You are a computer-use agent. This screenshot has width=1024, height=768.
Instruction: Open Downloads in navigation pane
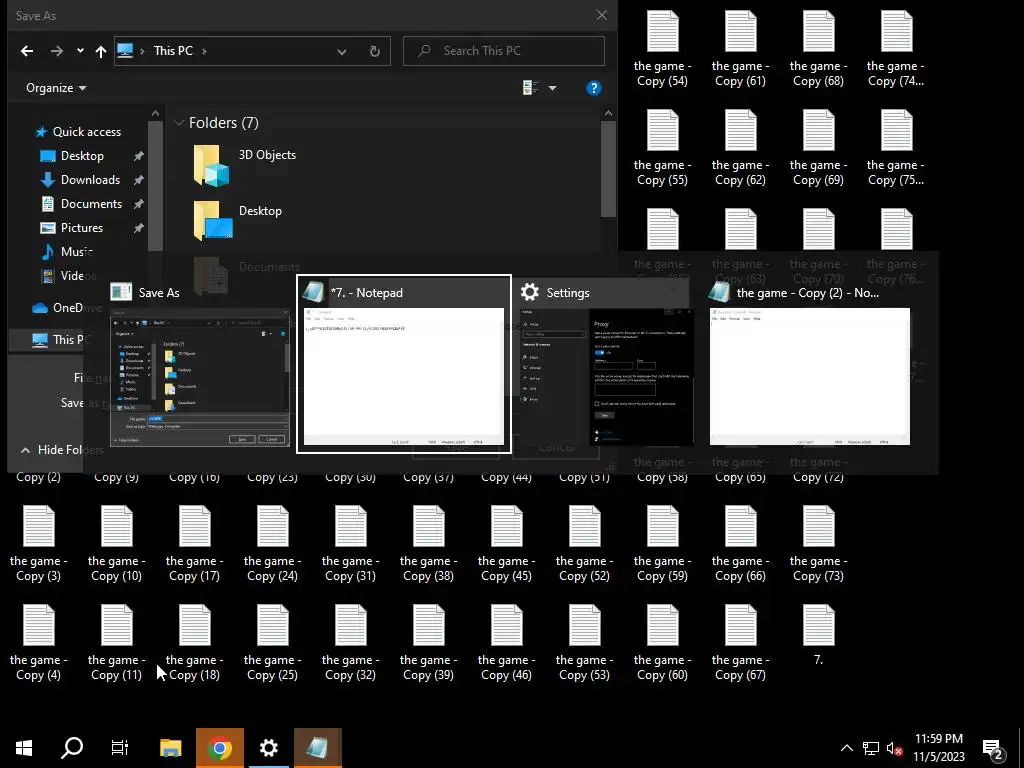[x=81, y=180]
